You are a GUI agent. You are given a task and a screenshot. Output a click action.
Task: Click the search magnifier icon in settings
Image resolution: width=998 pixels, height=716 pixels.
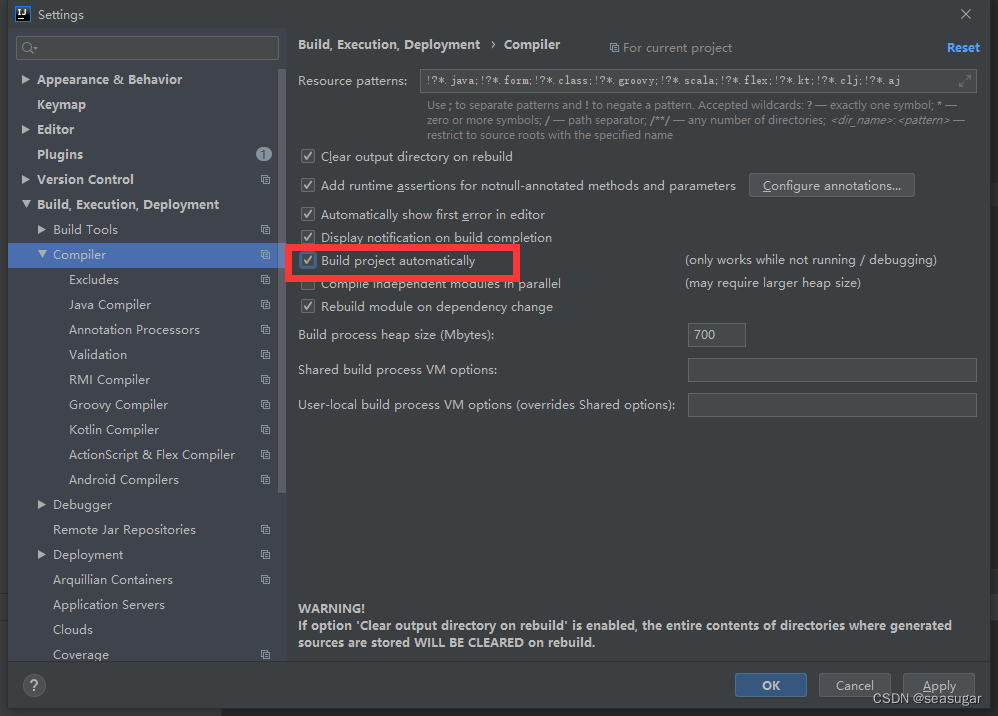coord(29,48)
